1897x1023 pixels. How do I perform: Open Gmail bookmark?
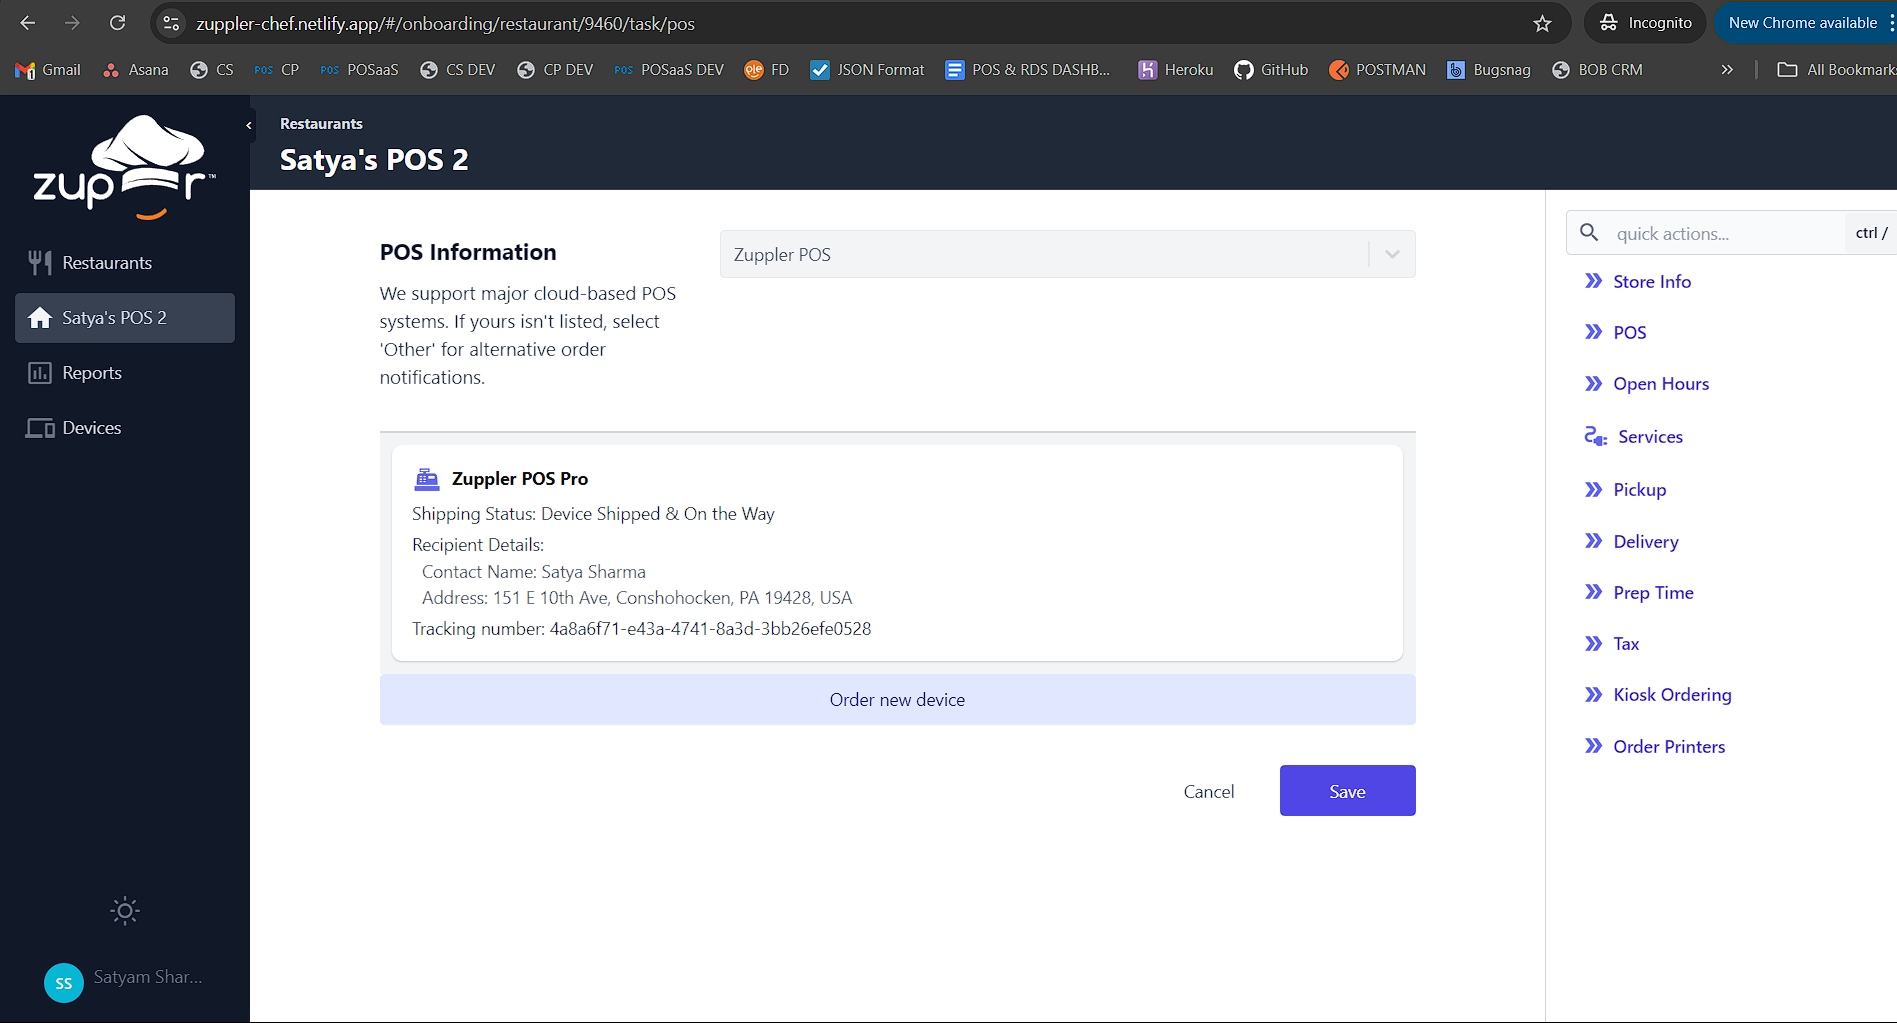(x=48, y=70)
